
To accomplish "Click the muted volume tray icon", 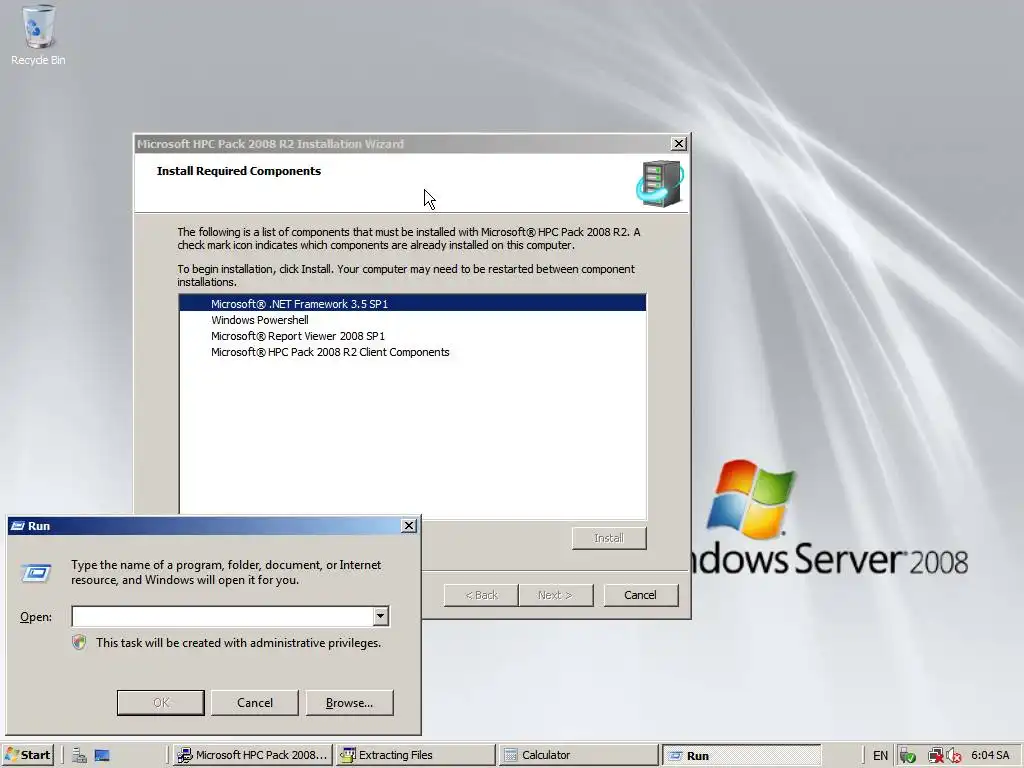I will (953, 756).
